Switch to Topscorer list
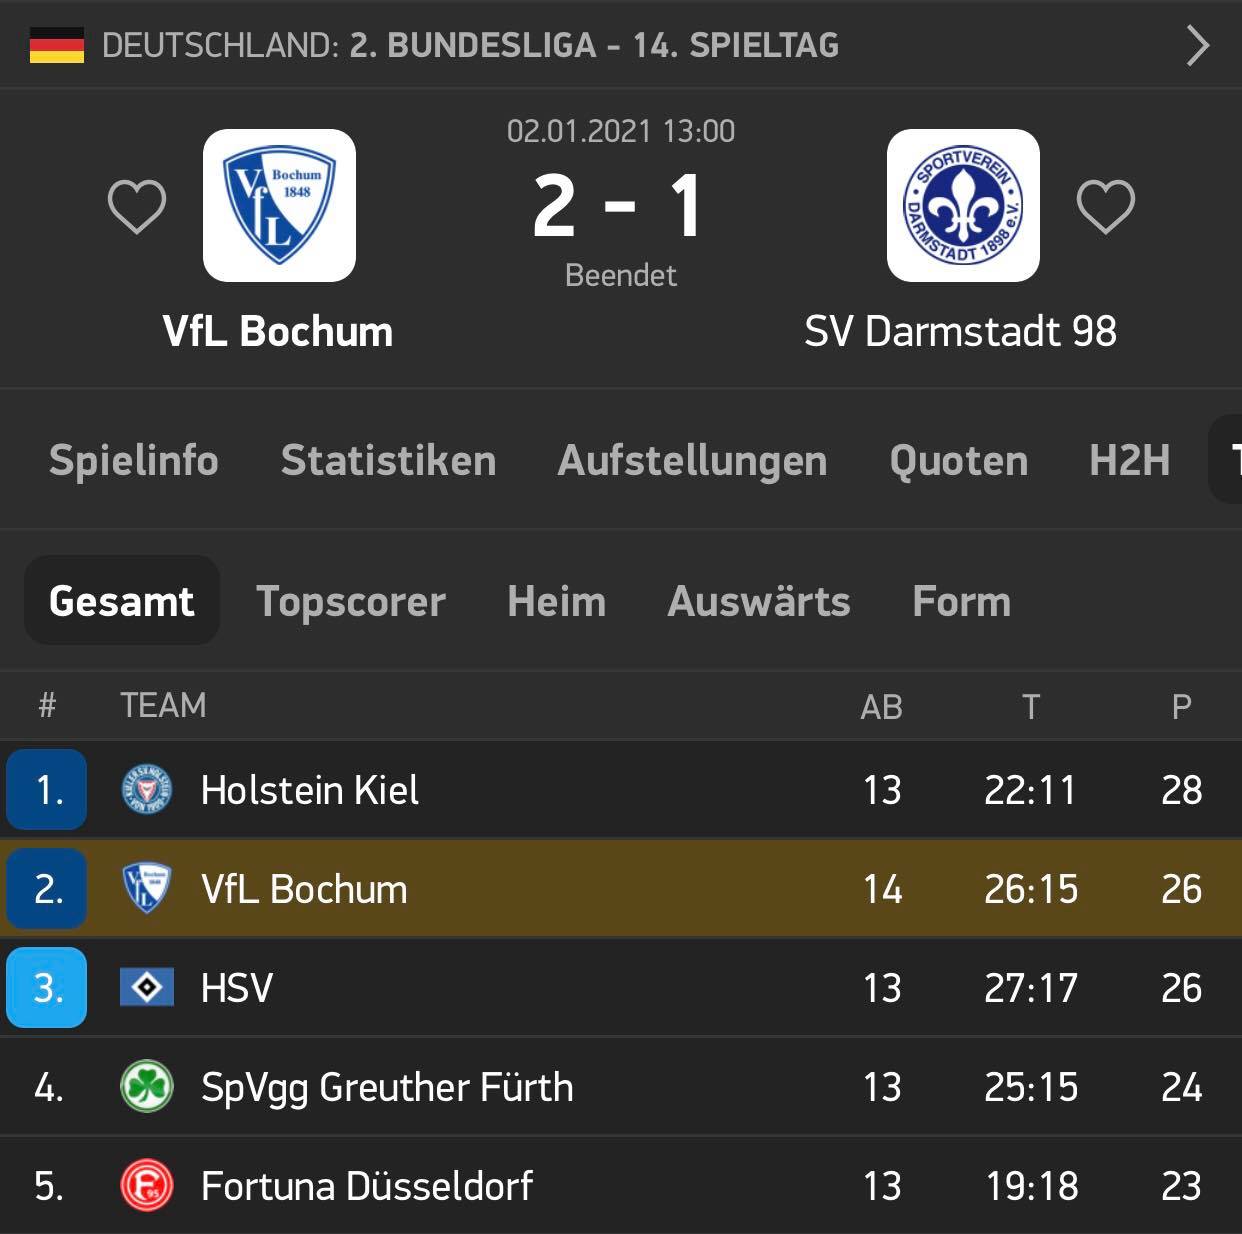Image resolution: width=1242 pixels, height=1234 pixels. tap(351, 602)
